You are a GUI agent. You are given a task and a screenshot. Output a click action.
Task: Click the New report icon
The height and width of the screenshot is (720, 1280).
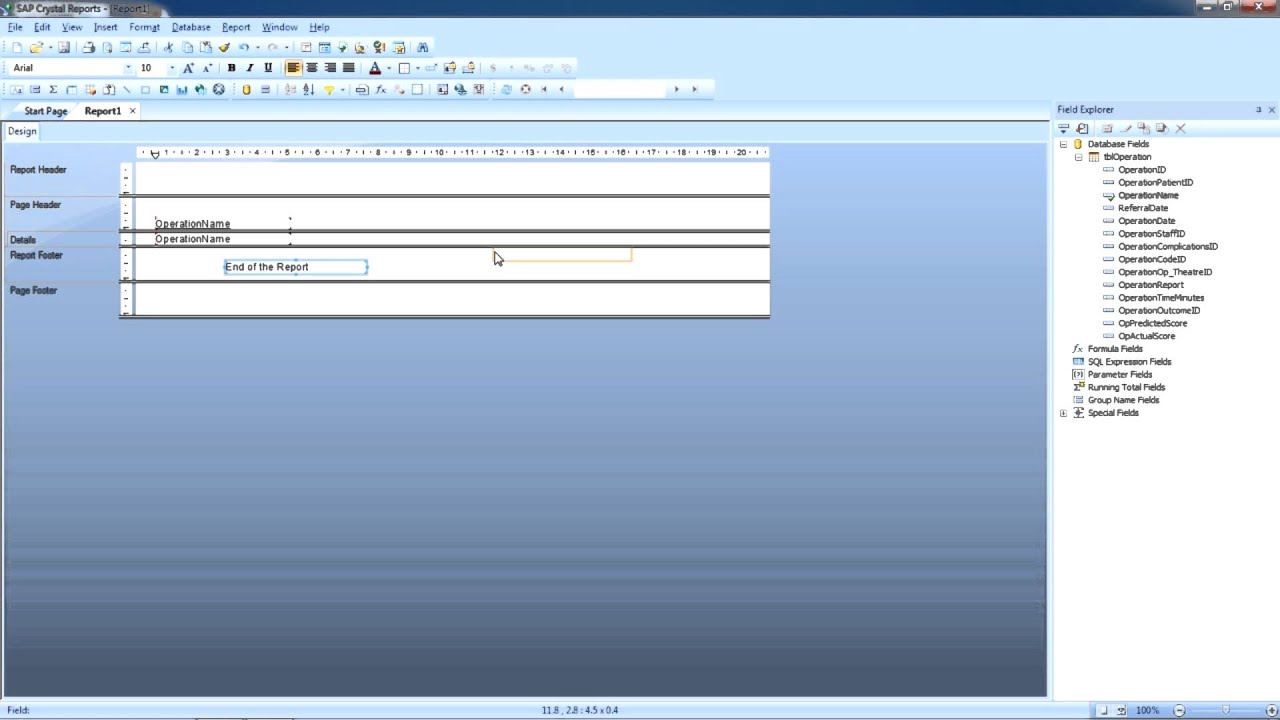pyautogui.click(x=17, y=47)
